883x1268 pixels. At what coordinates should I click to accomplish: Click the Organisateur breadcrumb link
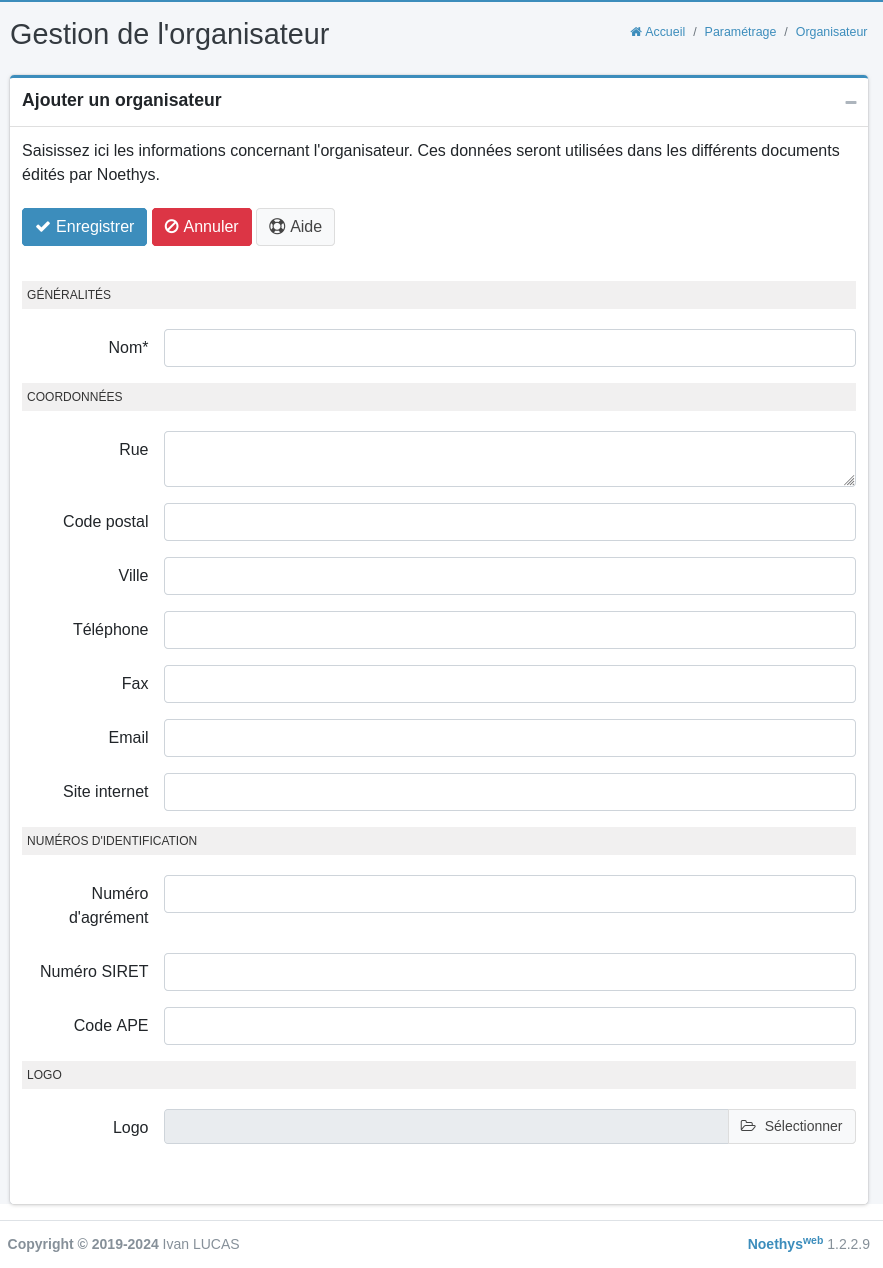click(831, 32)
